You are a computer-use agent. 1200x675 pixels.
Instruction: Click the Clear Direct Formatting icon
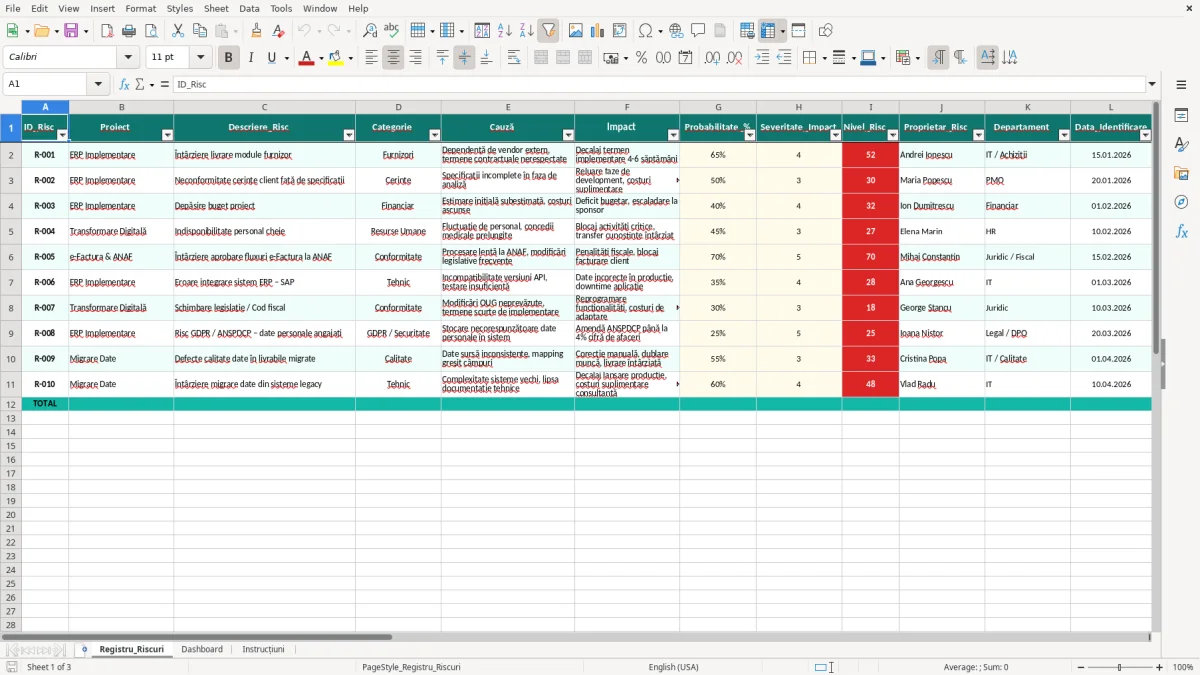[x=279, y=31]
